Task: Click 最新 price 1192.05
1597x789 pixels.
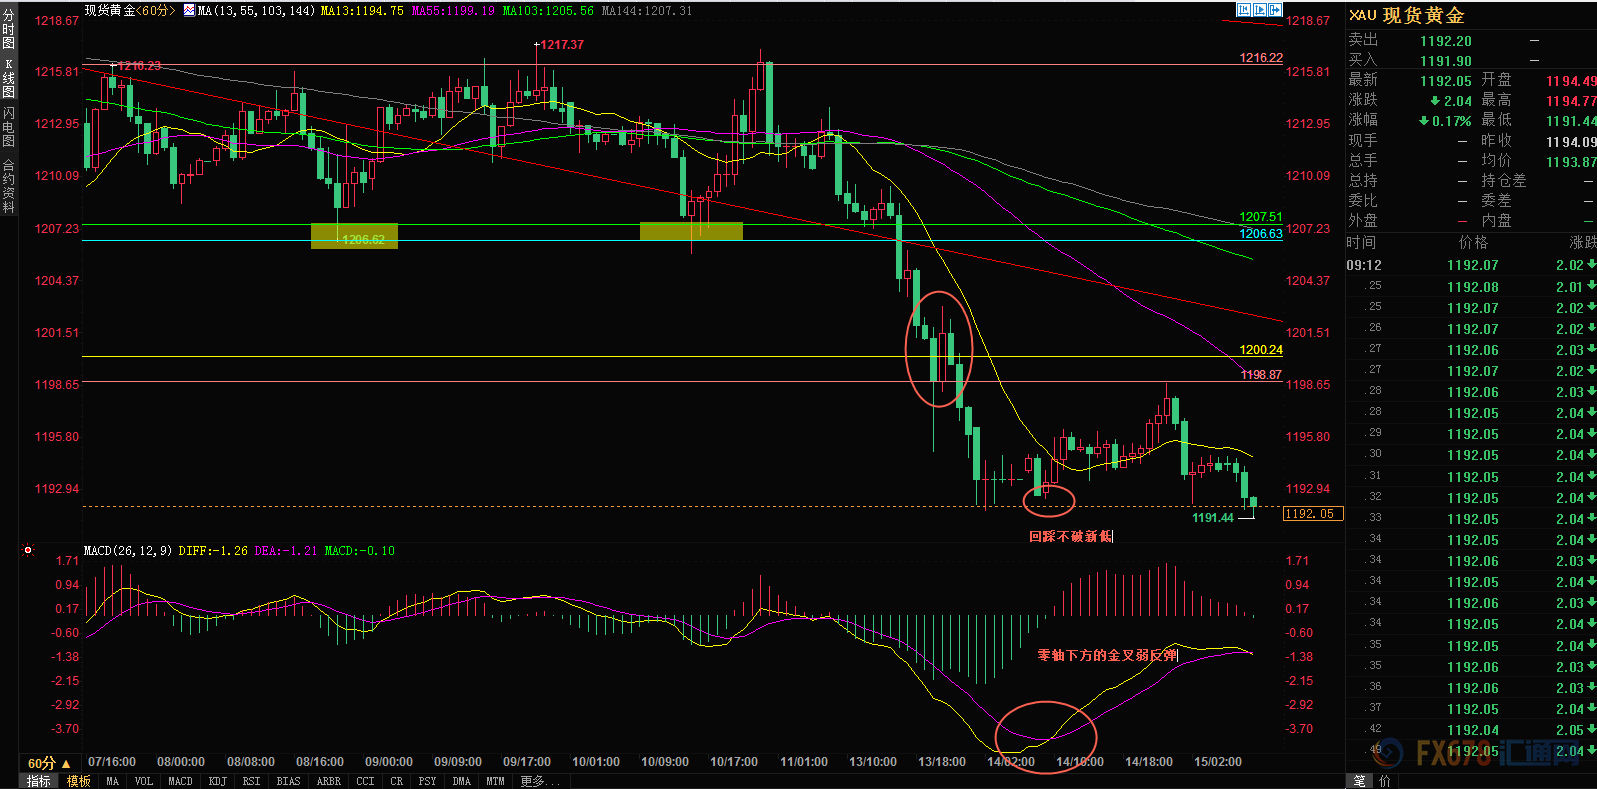Action: [x=1446, y=81]
